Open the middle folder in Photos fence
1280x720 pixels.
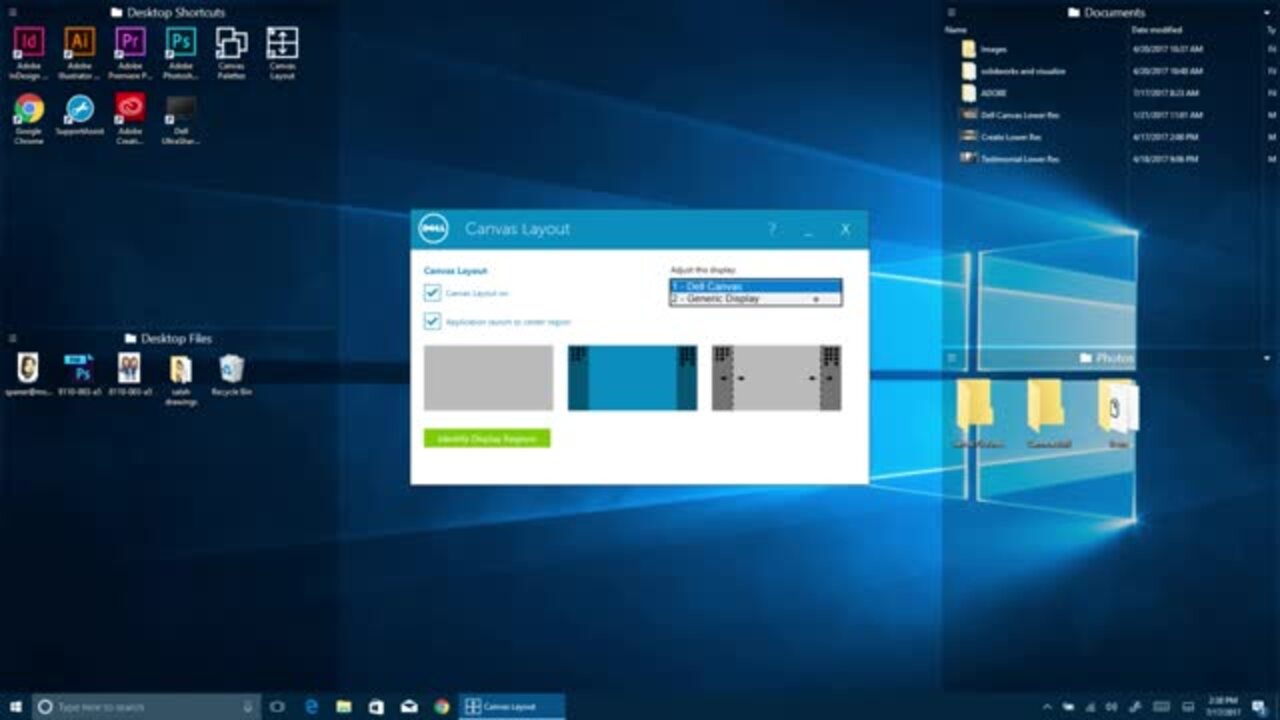[1047, 414]
